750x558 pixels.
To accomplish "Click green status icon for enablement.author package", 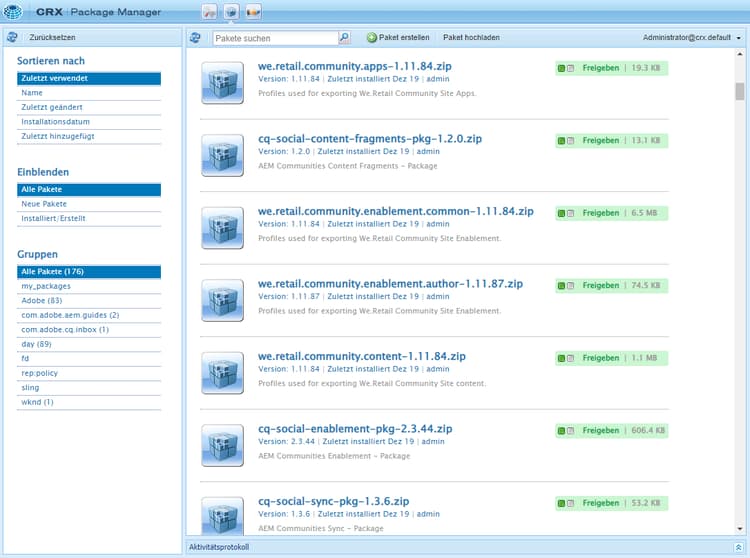I will point(562,286).
